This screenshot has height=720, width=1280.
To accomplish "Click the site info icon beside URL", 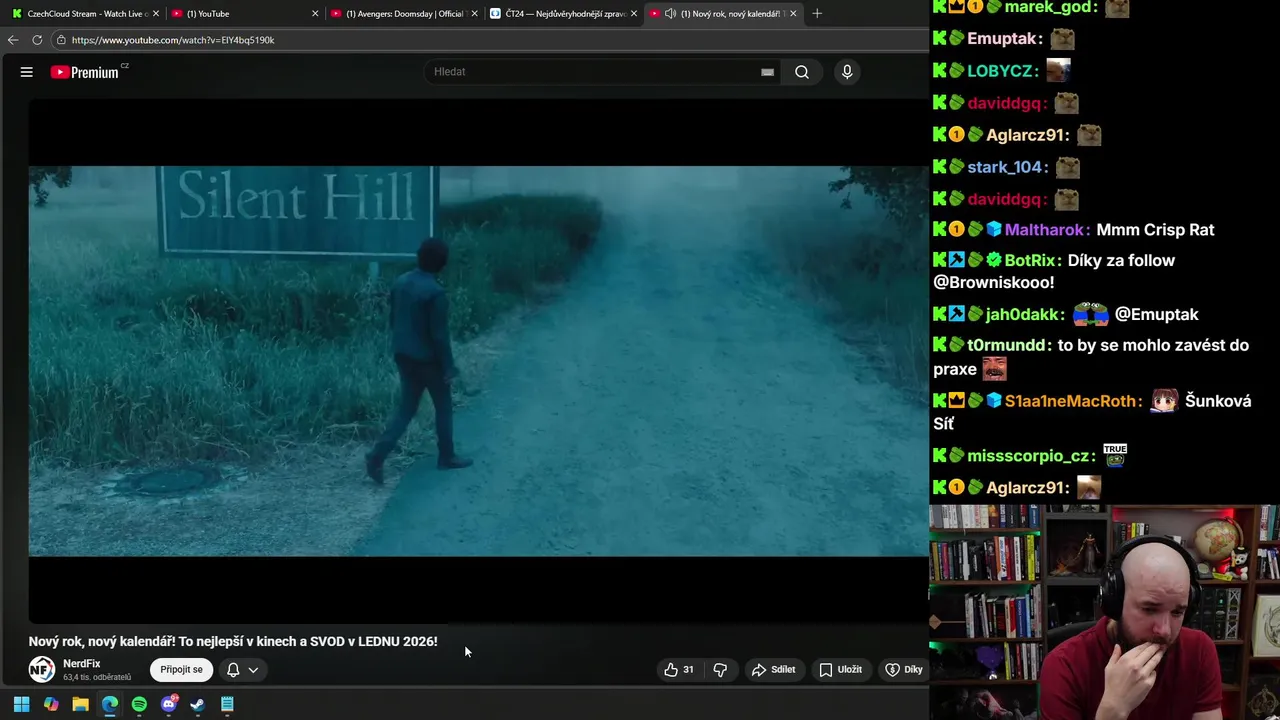I will [61, 40].
